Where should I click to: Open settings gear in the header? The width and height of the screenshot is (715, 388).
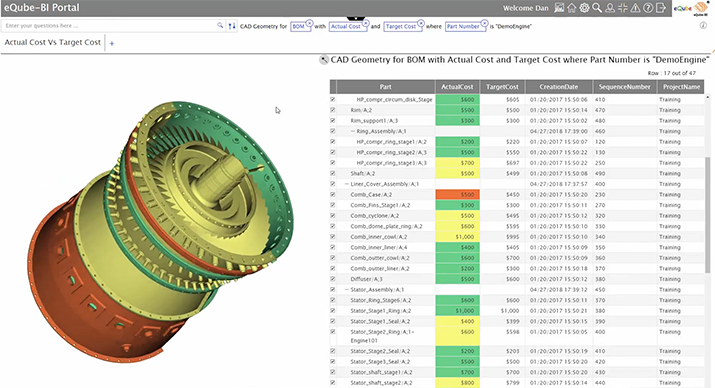[x=584, y=8]
